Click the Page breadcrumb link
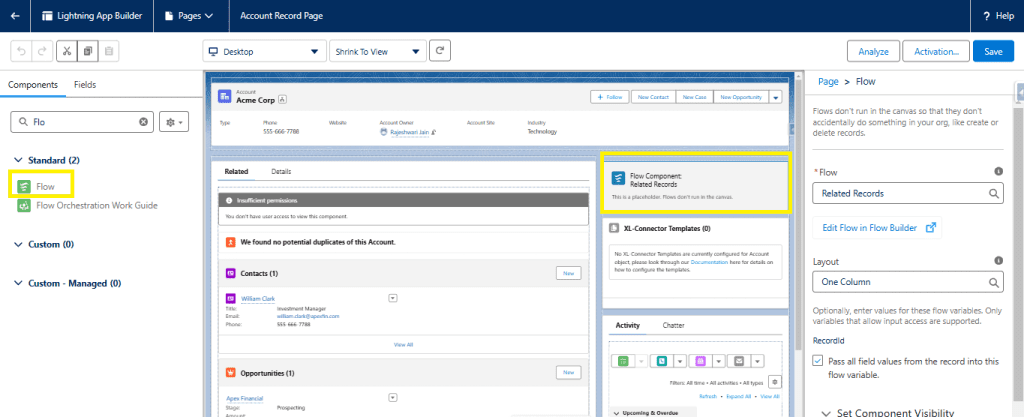 point(828,82)
